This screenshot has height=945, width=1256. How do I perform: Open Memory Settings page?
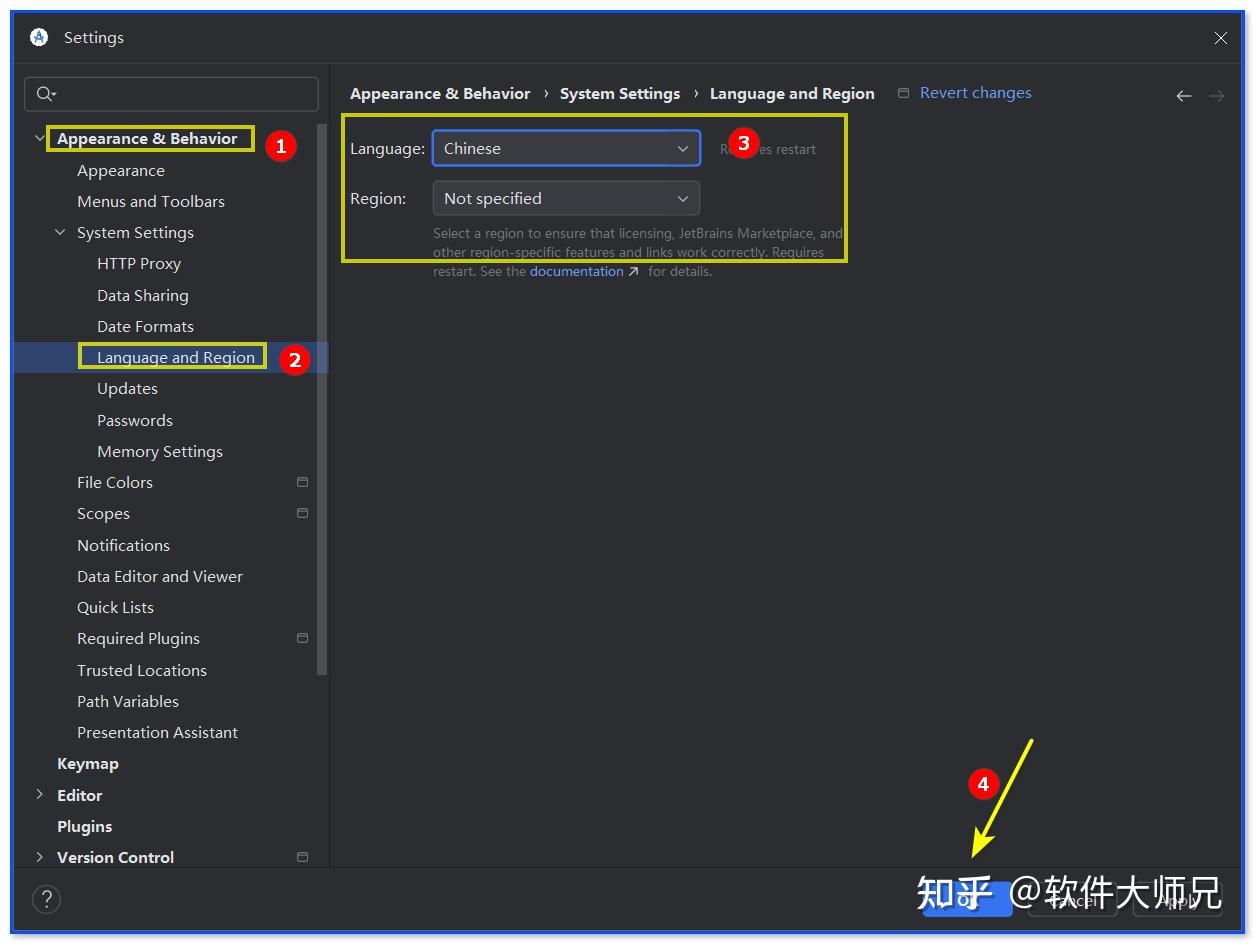pyautogui.click(x=160, y=452)
